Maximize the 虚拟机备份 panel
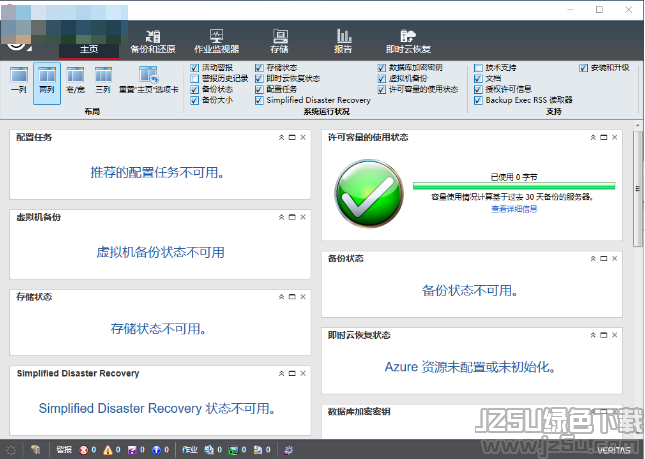 [292, 217]
